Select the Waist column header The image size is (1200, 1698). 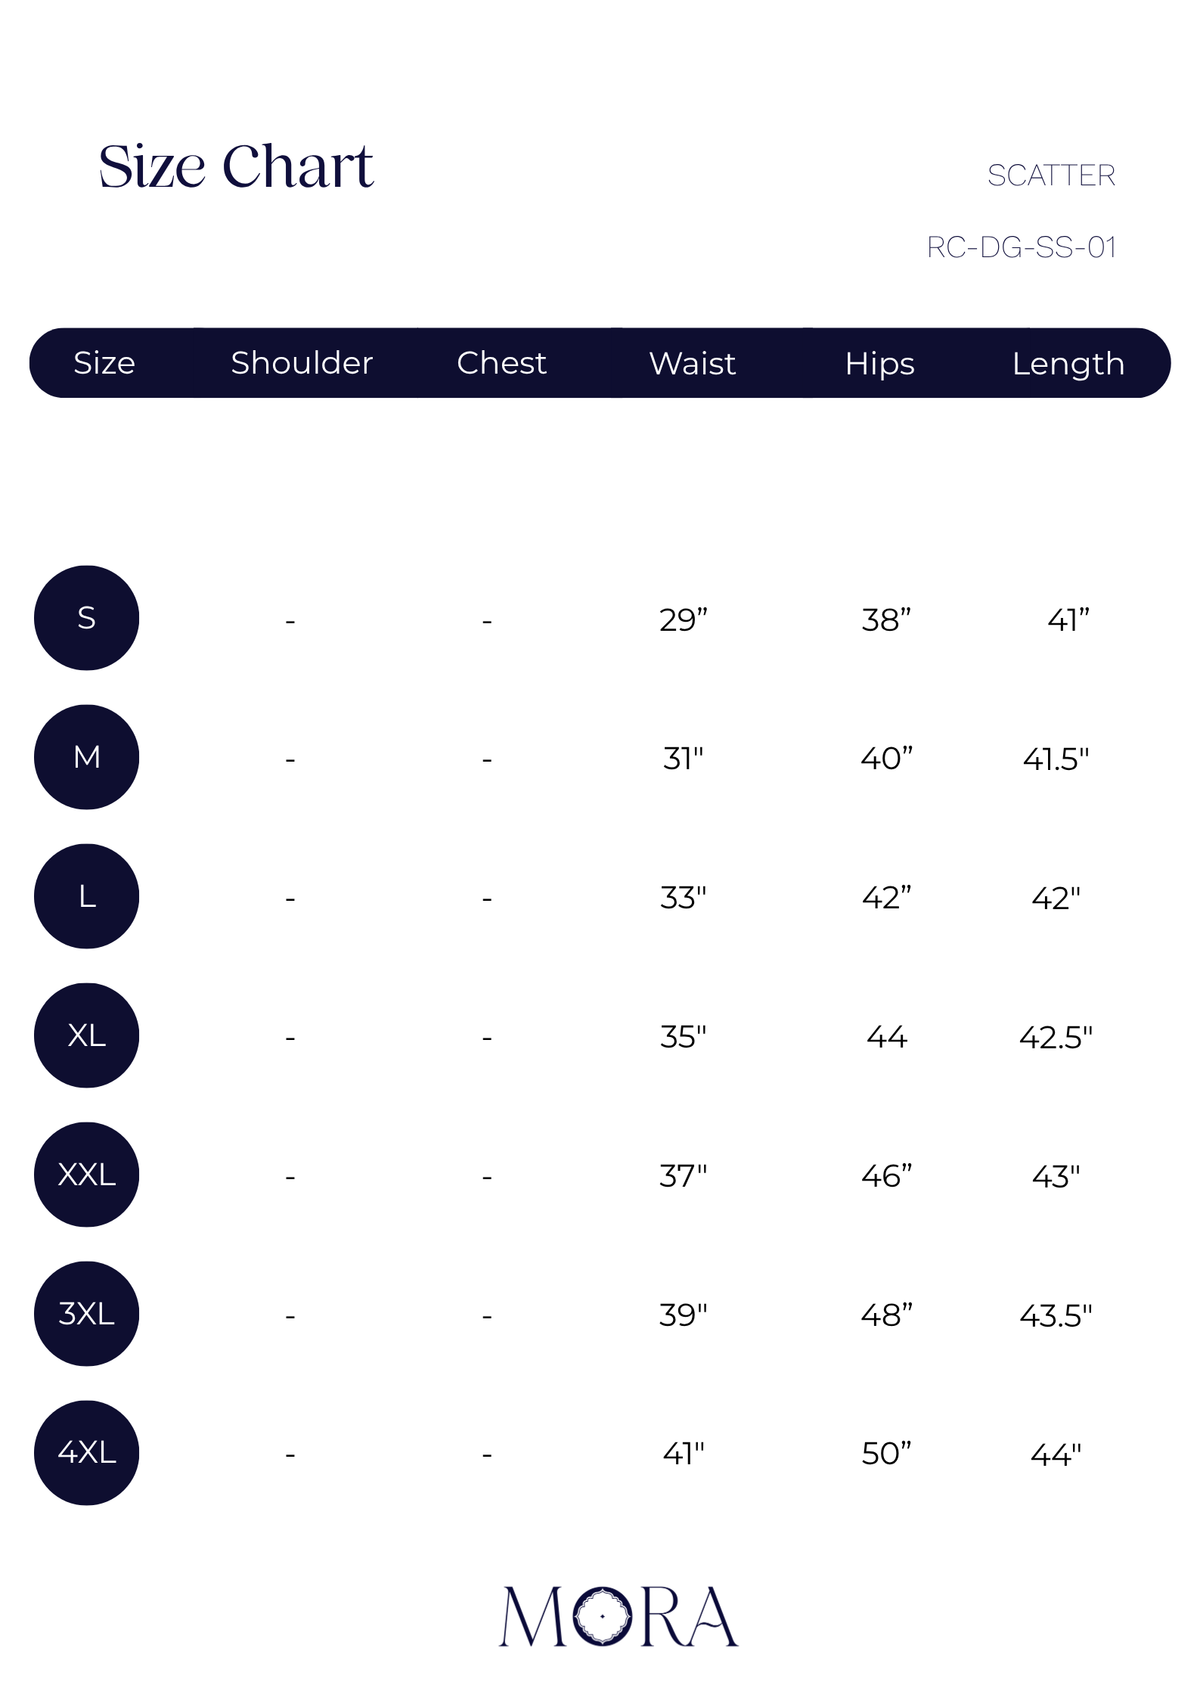coord(692,363)
